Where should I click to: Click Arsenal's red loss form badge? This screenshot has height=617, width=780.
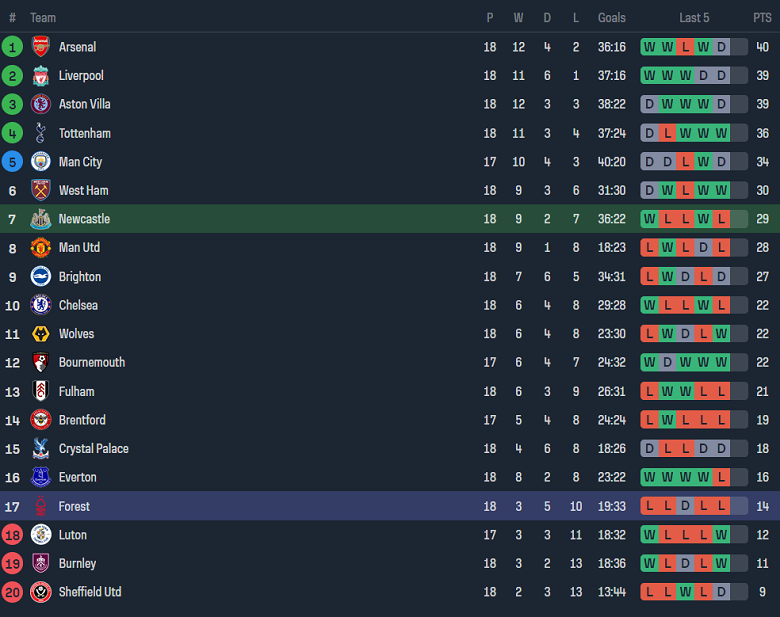[685, 47]
